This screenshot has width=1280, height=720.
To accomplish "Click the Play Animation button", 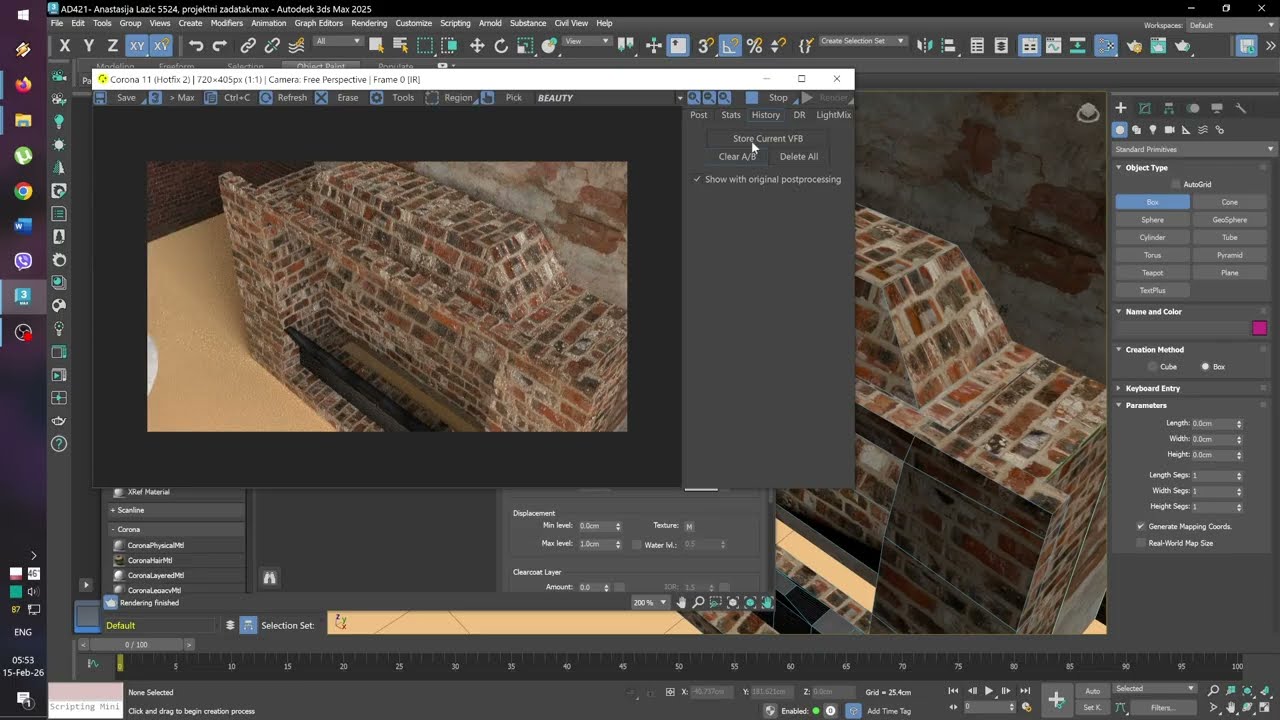I will click(989, 691).
